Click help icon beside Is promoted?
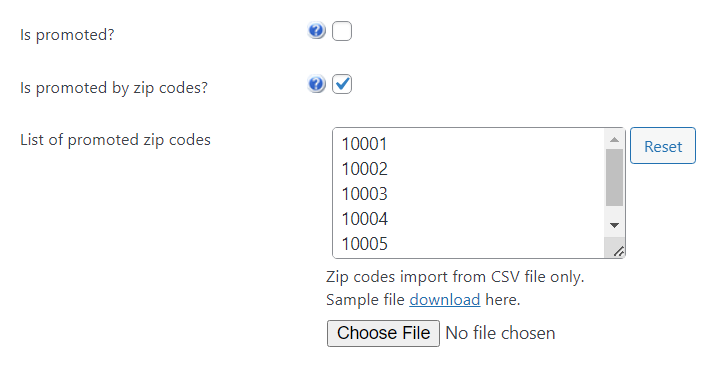Viewport: 720px width, 370px height. (316, 31)
